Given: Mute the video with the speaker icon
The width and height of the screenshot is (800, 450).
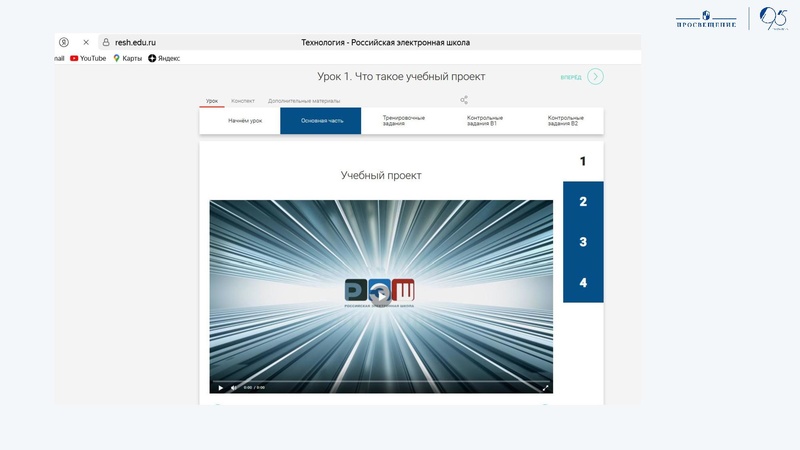Looking at the screenshot, I should 234,387.
